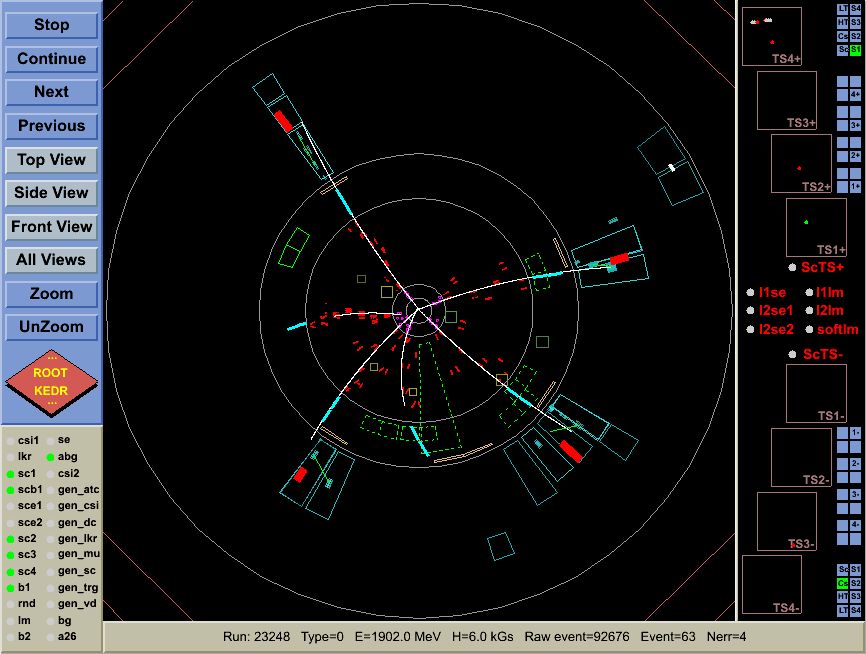Toggle the abg option off

pyautogui.click(x=50, y=456)
